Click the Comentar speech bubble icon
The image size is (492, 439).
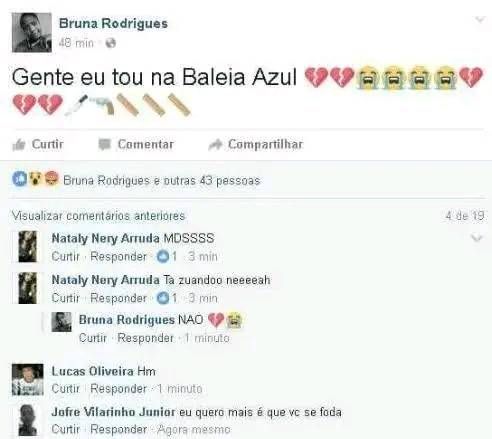point(104,144)
